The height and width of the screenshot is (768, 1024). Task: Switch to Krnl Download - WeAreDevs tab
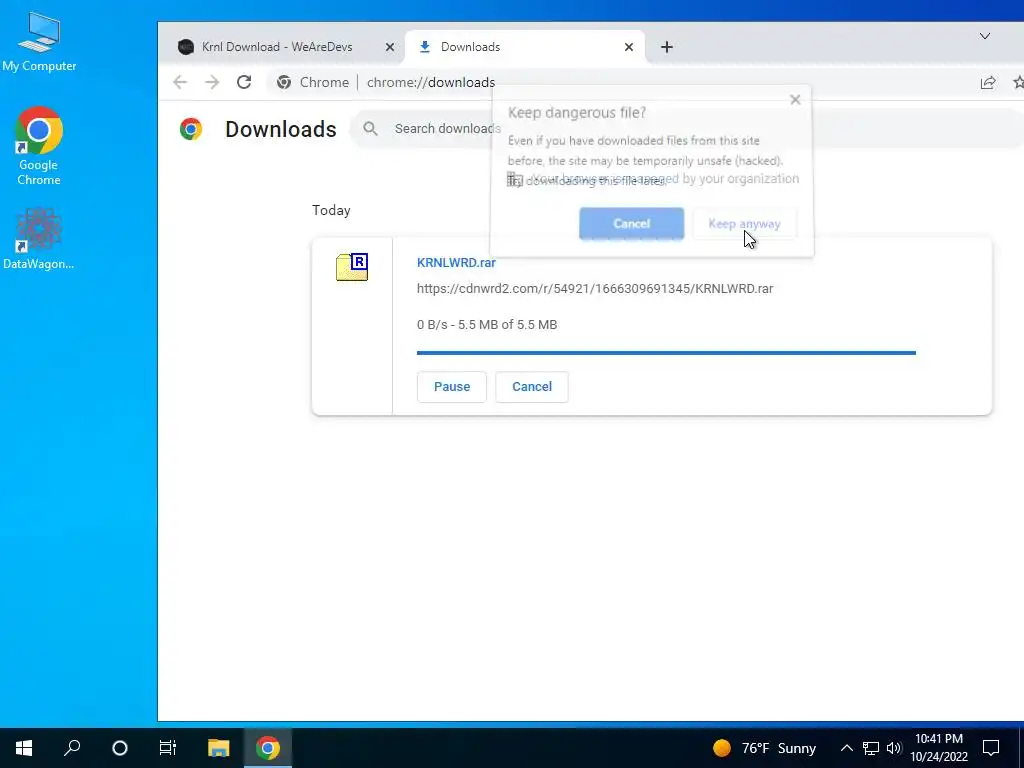tap(277, 47)
